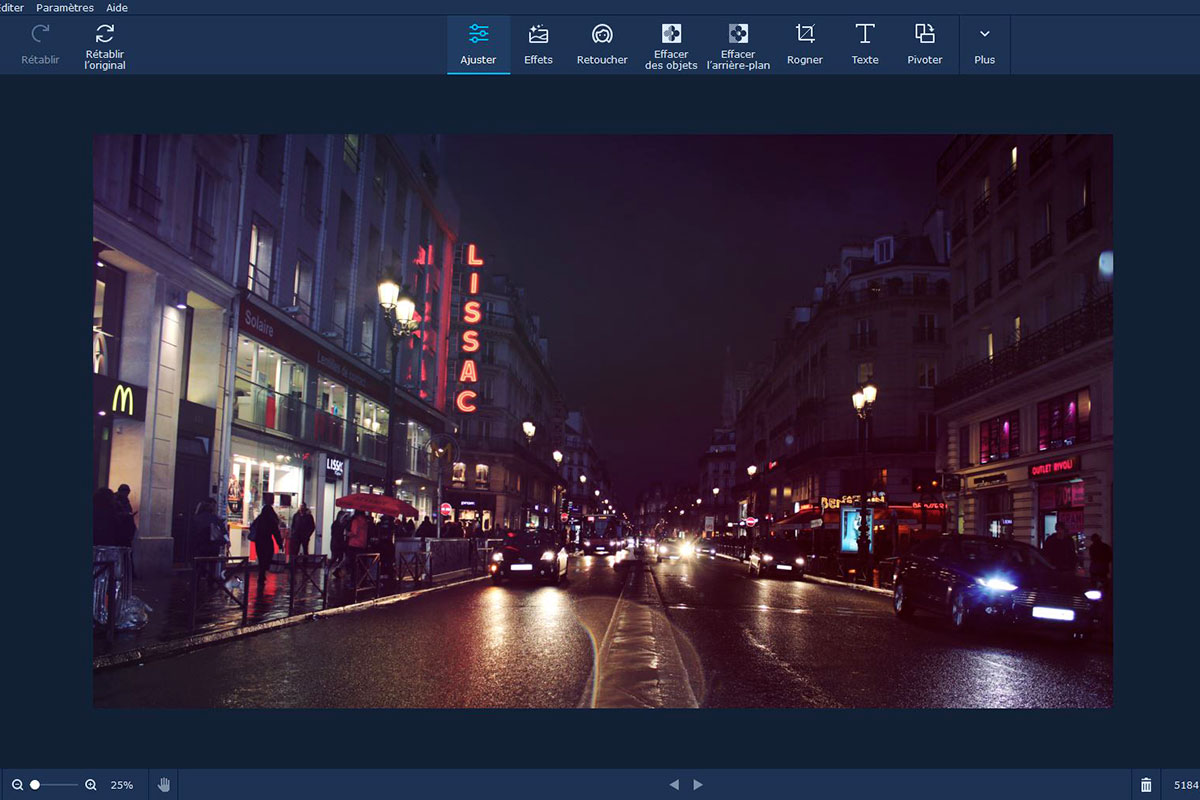Image resolution: width=1200 pixels, height=800 pixels.
Task: Choose Effacer des objets tool
Action: pos(671,45)
